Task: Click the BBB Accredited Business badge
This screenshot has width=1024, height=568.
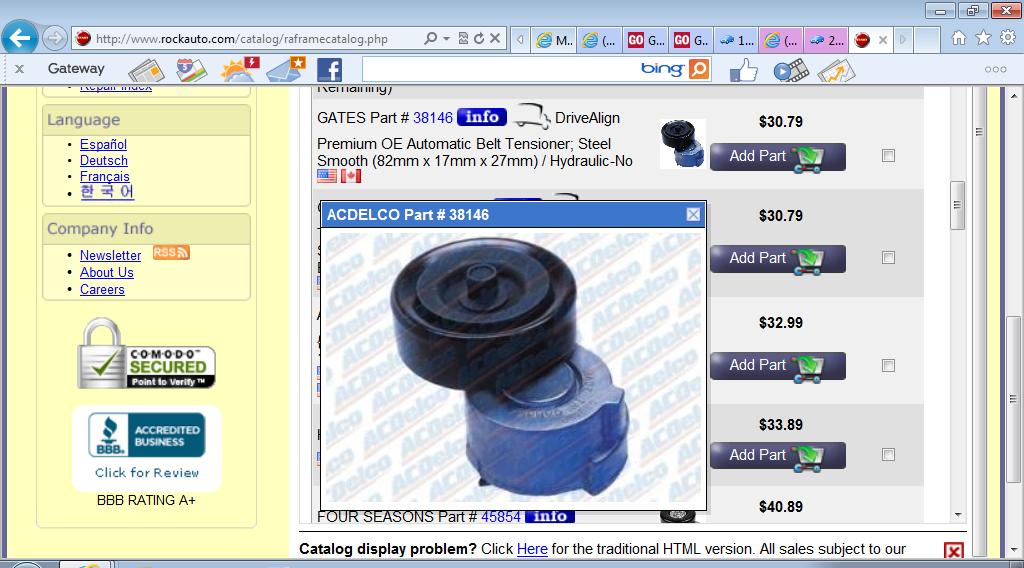Action: [x=146, y=435]
